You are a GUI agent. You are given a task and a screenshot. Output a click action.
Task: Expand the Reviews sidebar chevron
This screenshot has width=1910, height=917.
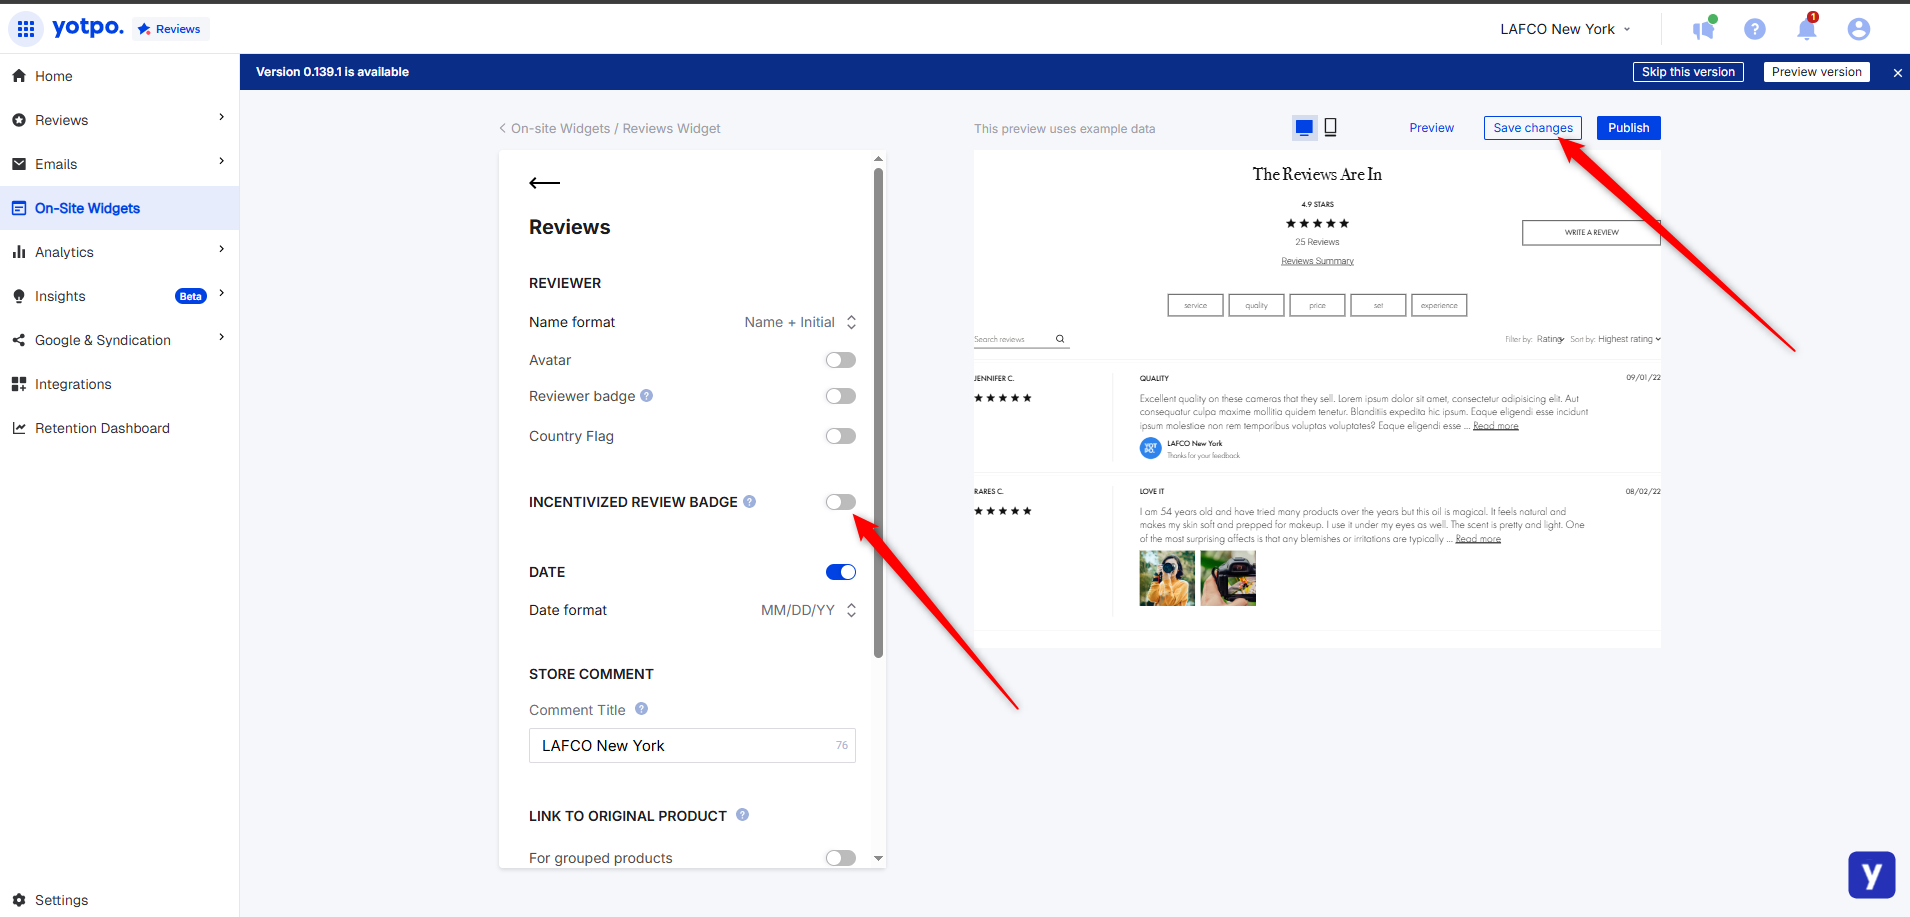click(221, 117)
